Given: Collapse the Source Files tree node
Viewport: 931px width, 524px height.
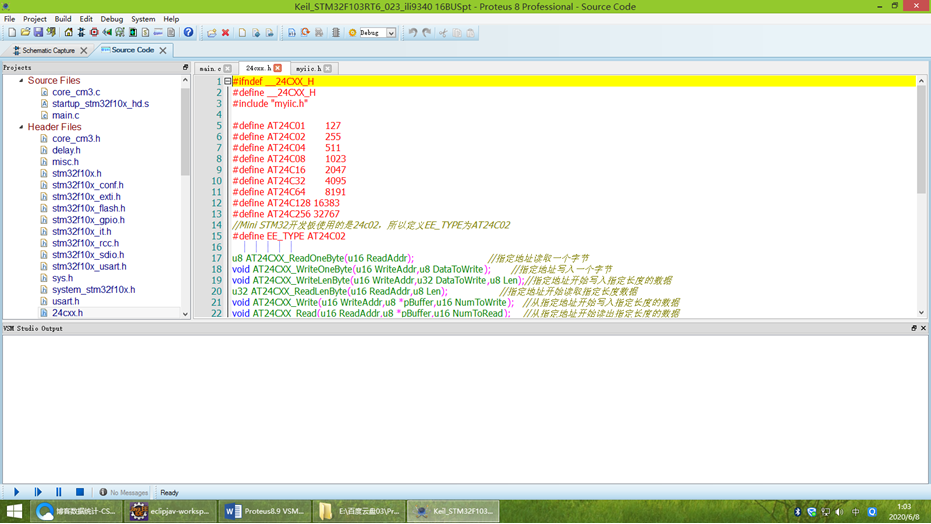Looking at the screenshot, I should [x=21, y=80].
